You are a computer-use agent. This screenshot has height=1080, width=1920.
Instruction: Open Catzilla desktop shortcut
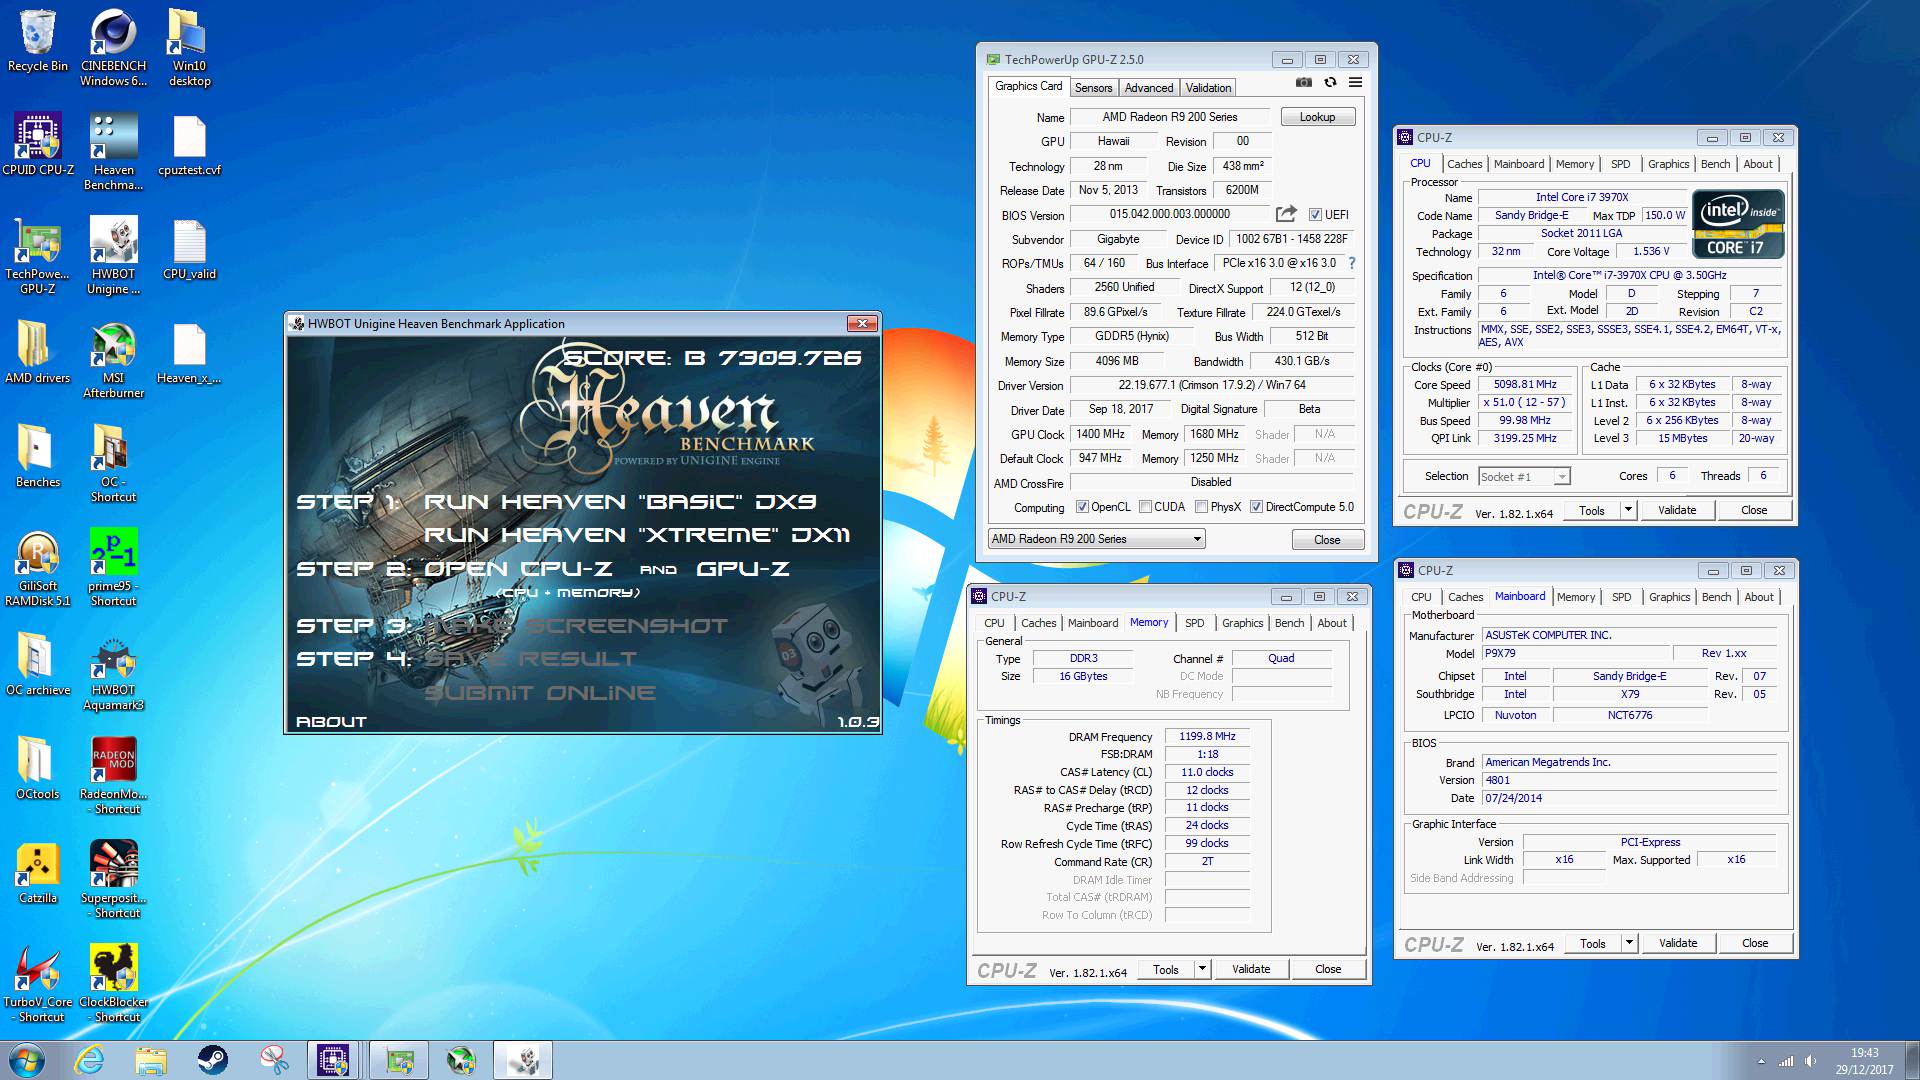click(38, 873)
